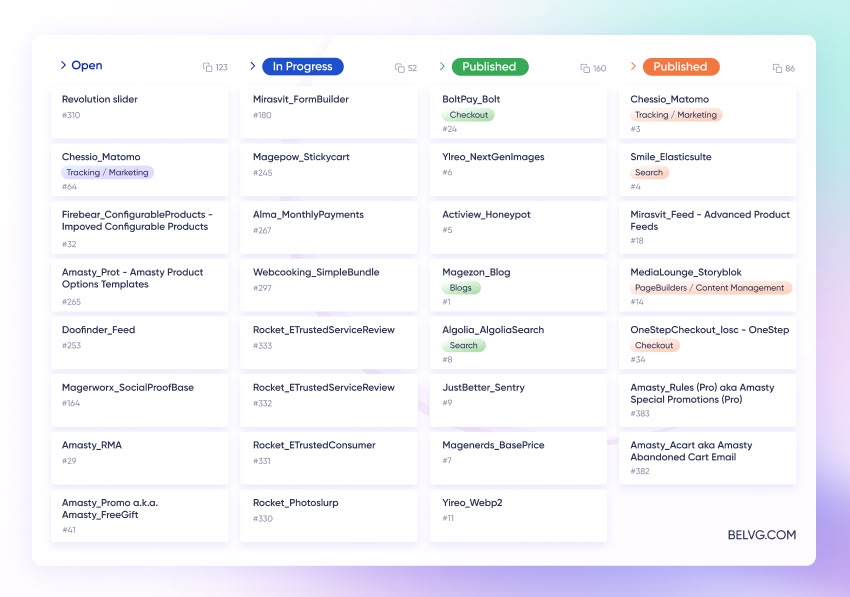Image resolution: width=850 pixels, height=597 pixels.
Task: Click Tracking / Marketing tag on Chessio_Matomo #64
Action: tap(107, 172)
